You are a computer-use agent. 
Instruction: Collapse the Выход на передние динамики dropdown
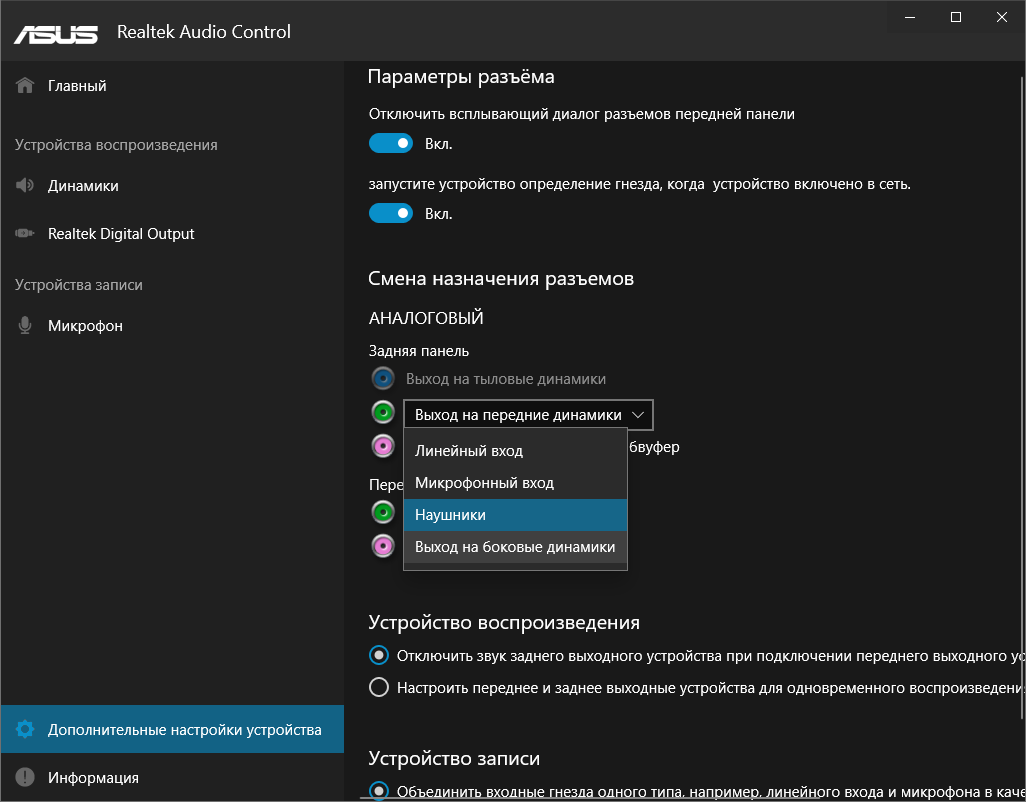point(529,415)
